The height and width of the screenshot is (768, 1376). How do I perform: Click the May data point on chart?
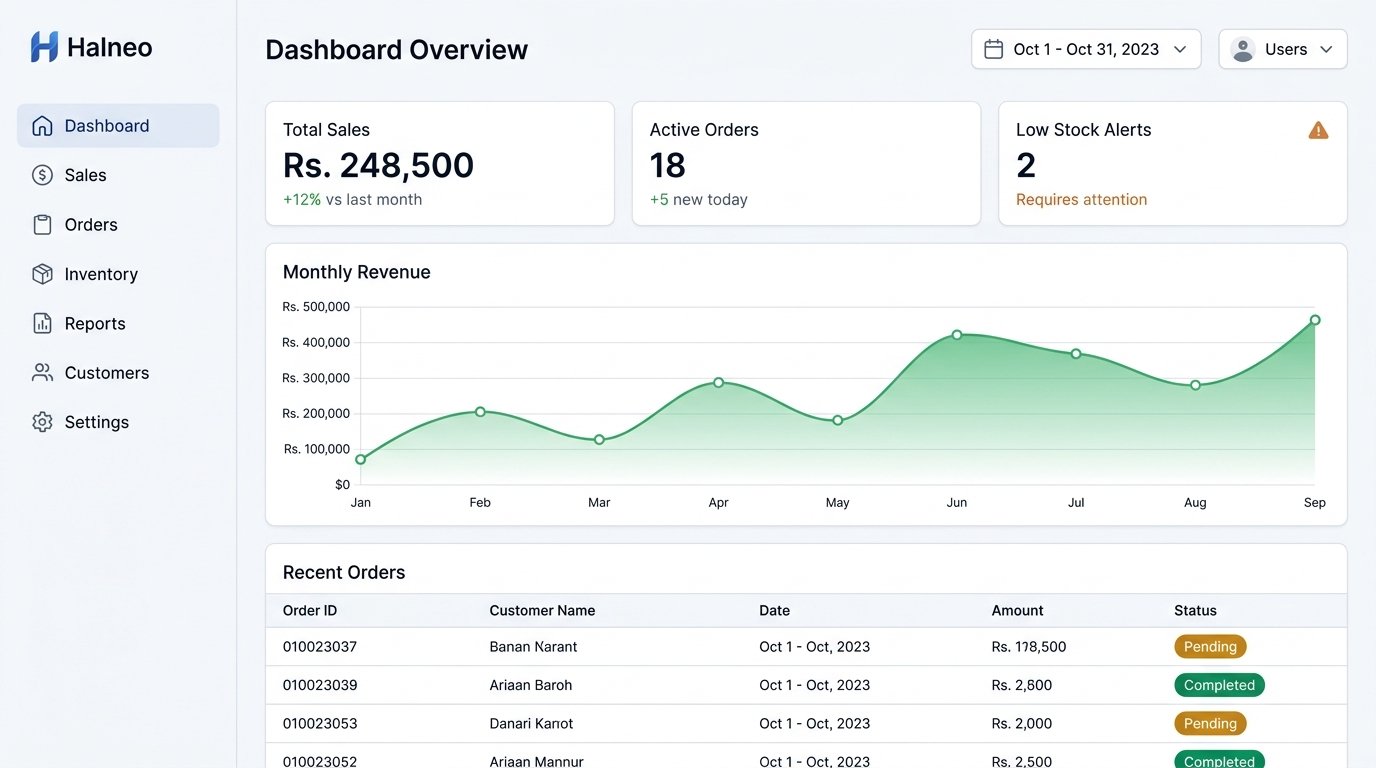[x=838, y=420]
